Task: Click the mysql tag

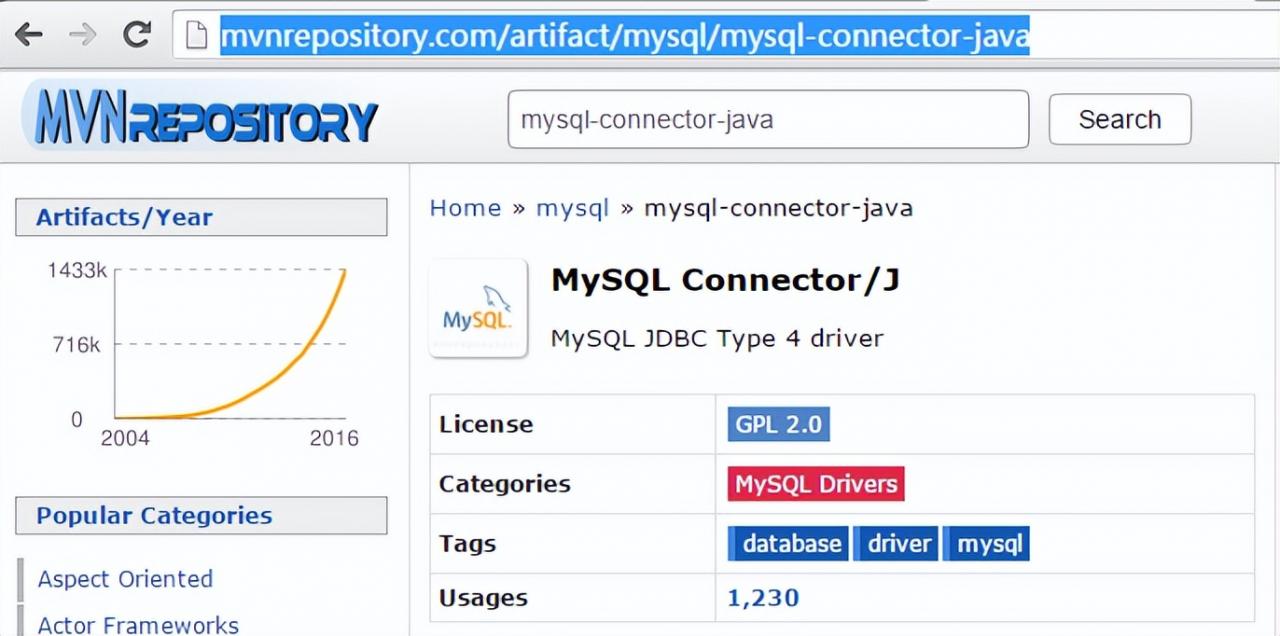Action: pos(986,544)
